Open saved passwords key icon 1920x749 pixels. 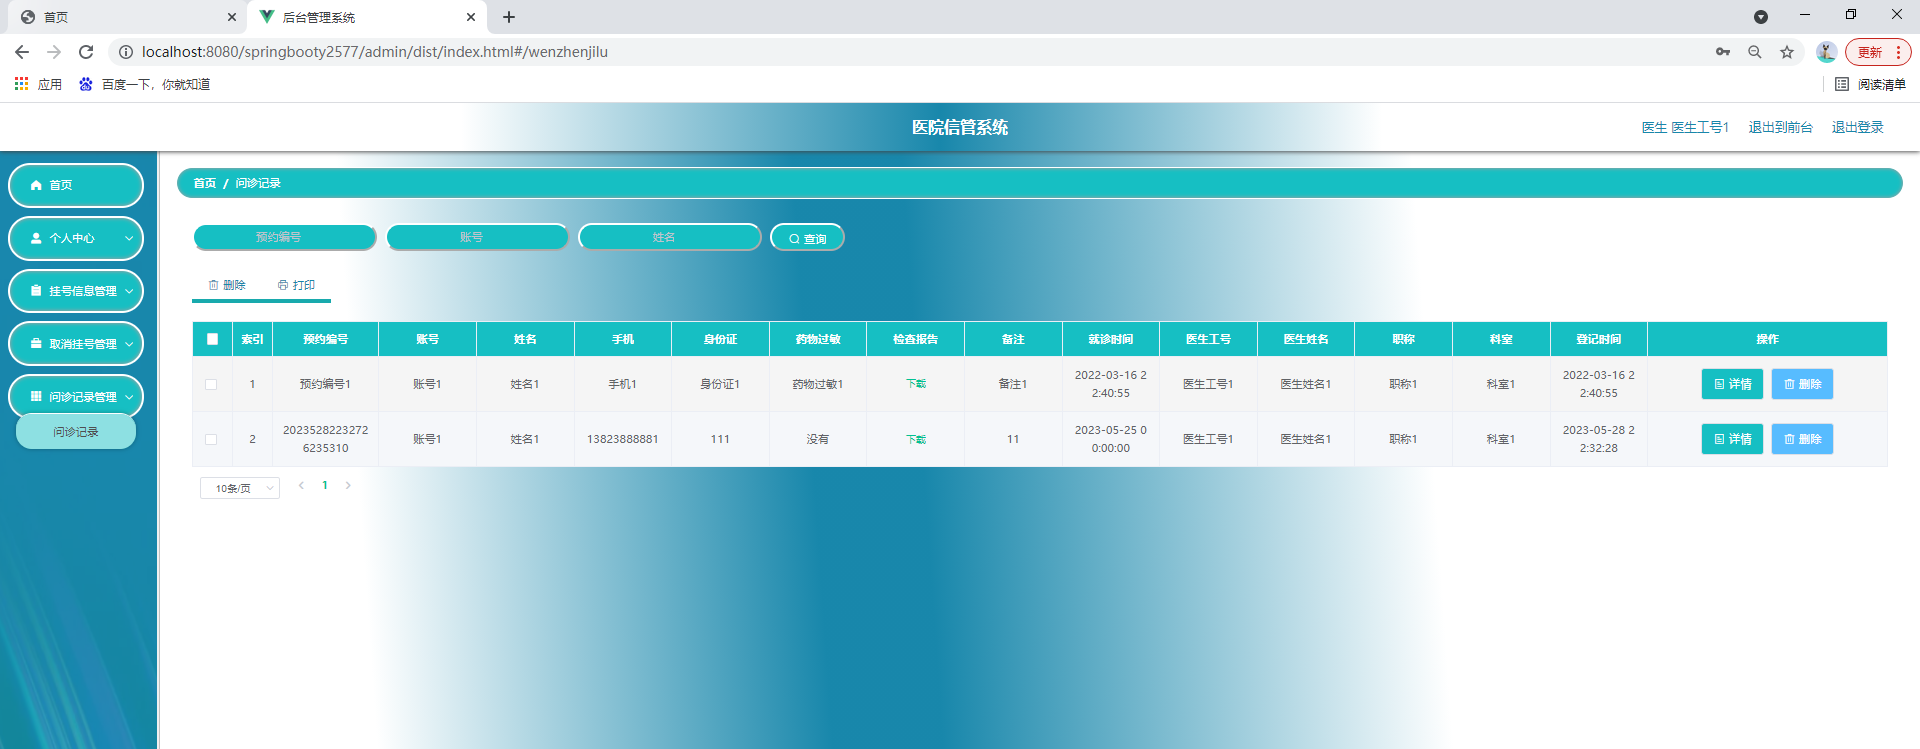tap(1723, 52)
